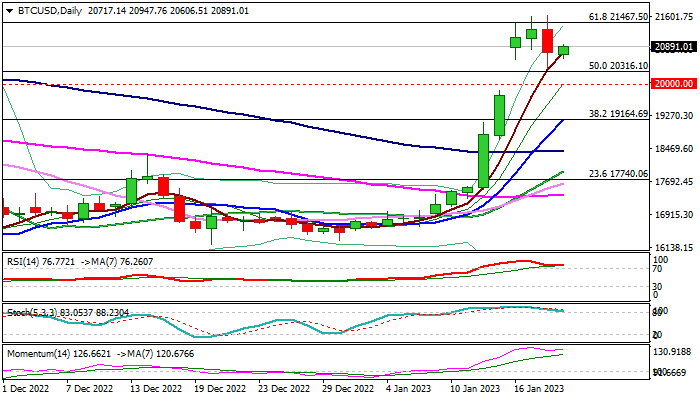This screenshot has width=700, height=400.
Task: Click the Momentum(14) indicator label
Action: [x=38, y=354]
